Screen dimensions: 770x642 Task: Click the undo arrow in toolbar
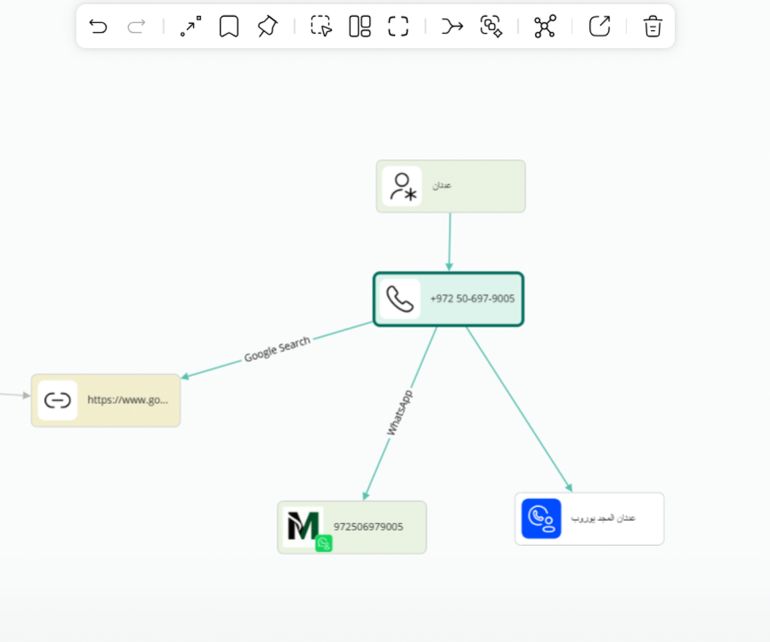pyautogui.click(x=98, y=27)
